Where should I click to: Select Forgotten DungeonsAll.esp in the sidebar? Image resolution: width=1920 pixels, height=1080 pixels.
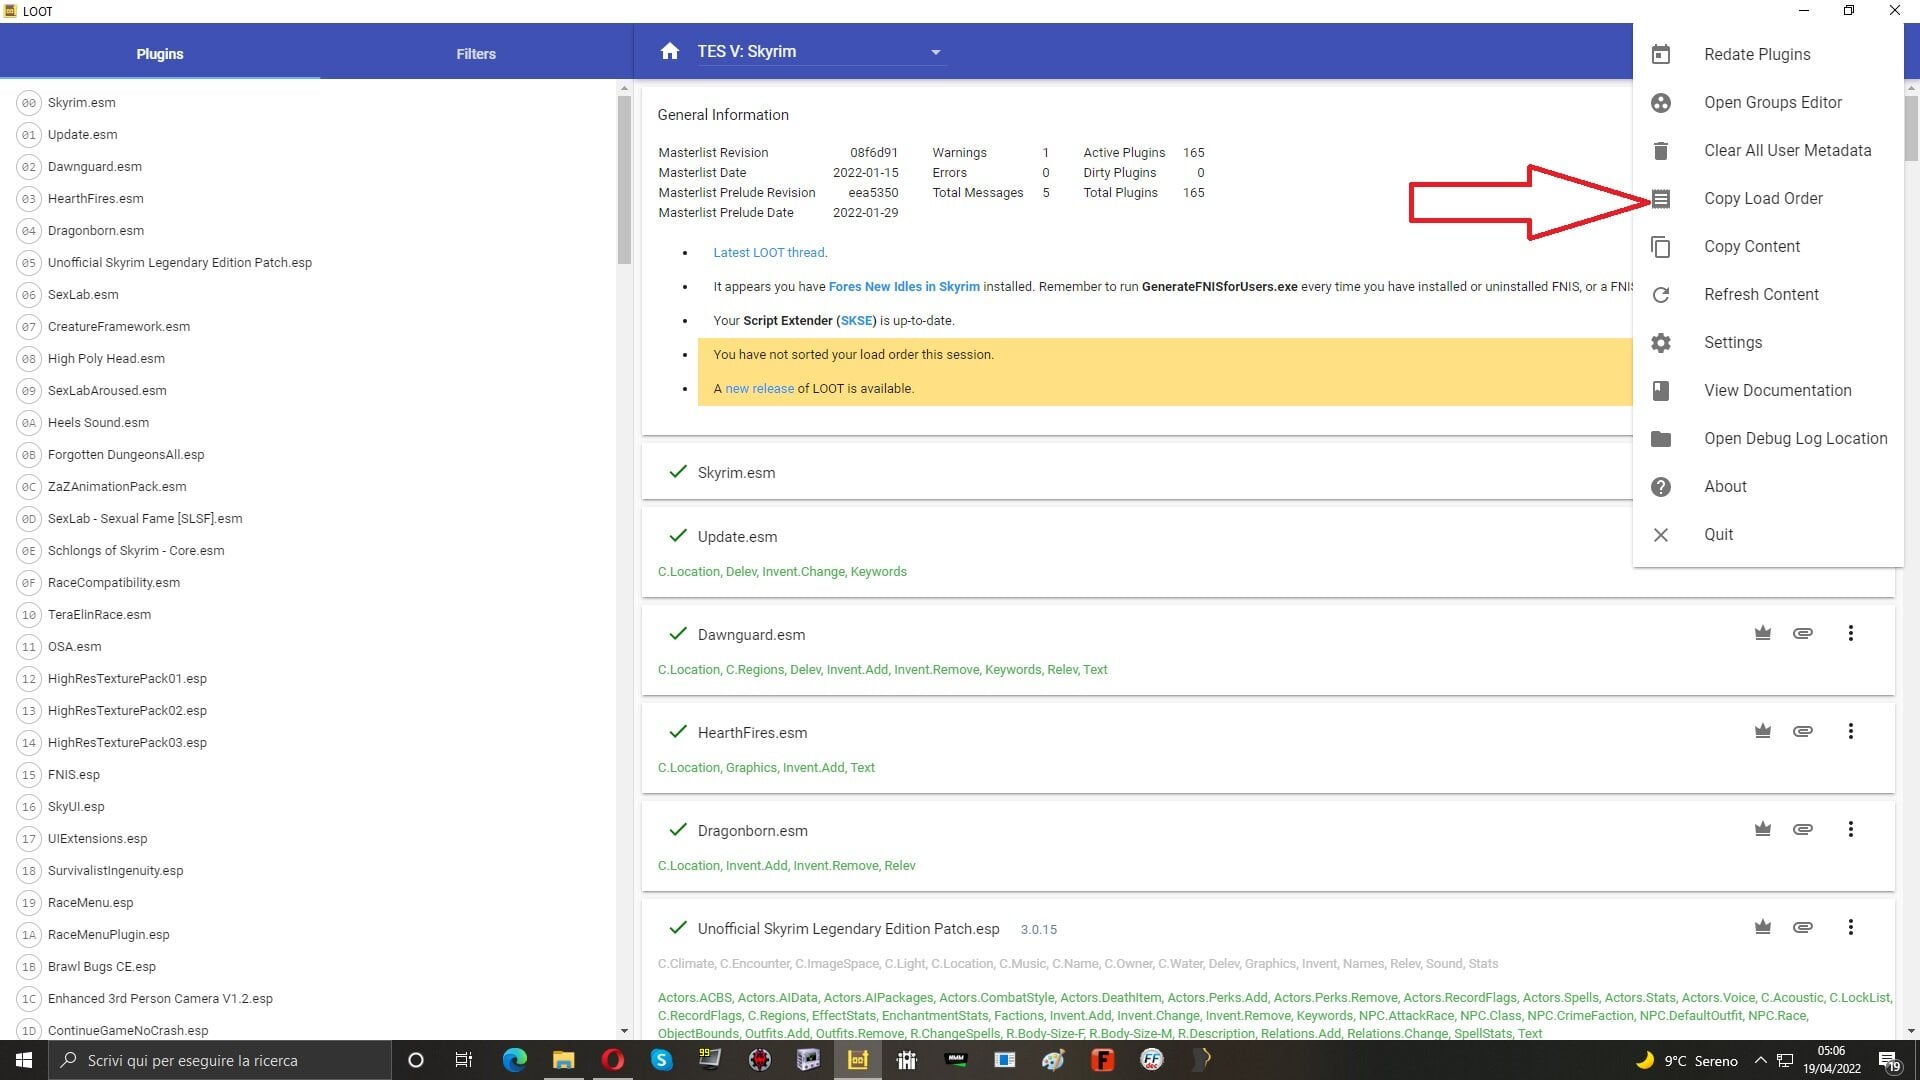[308, 455]
